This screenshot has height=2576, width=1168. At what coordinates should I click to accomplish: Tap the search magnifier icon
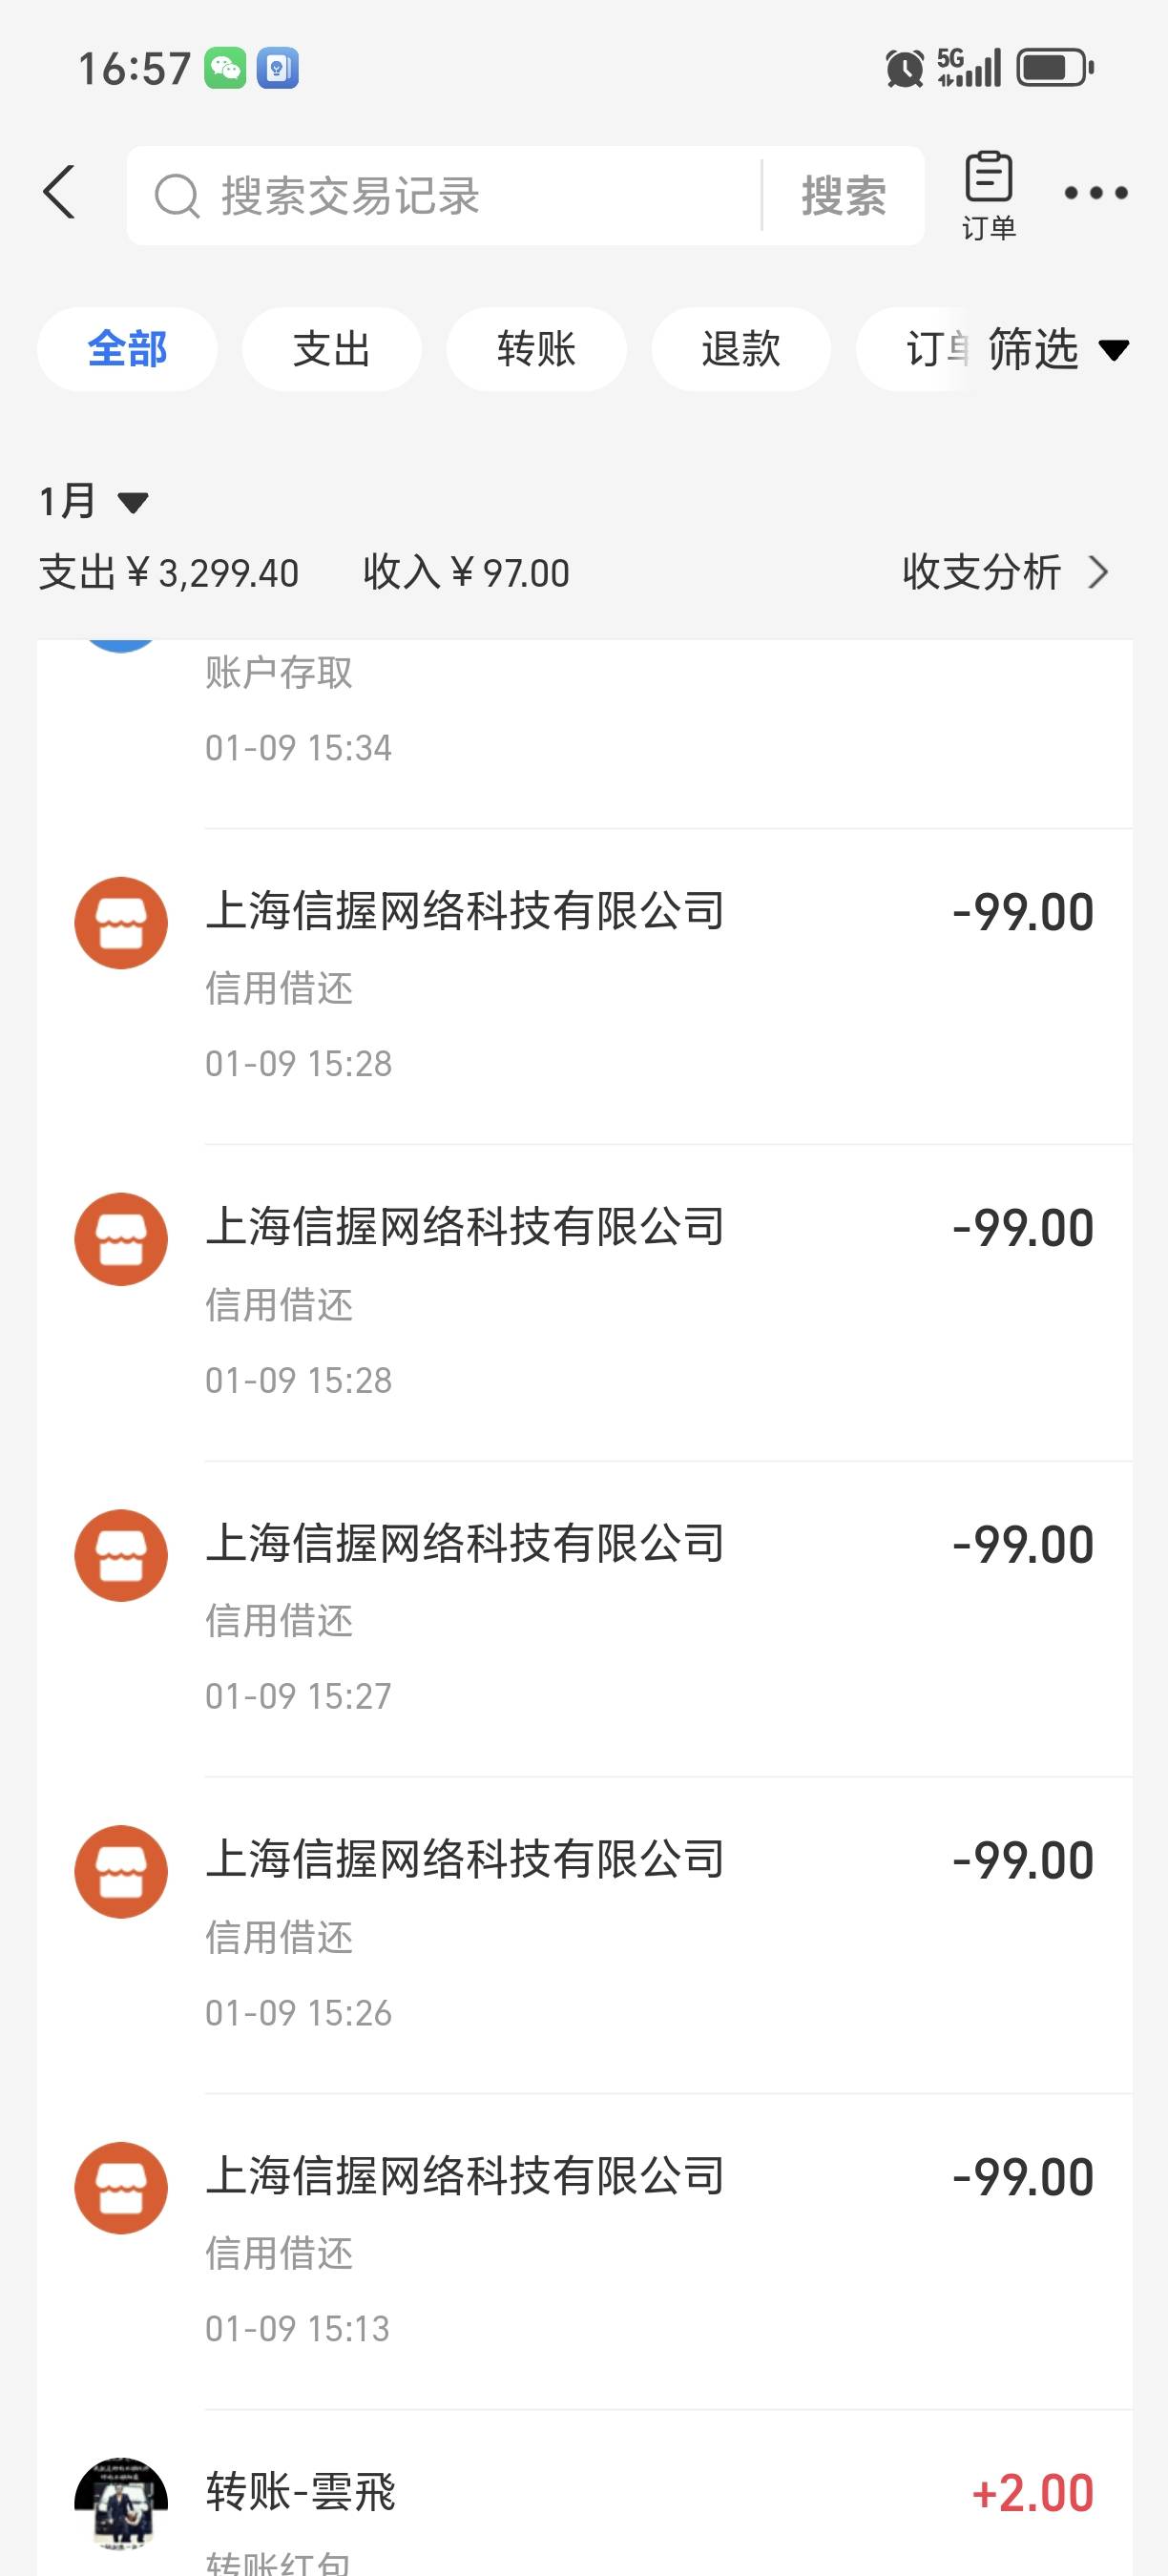tap(177, 196)
